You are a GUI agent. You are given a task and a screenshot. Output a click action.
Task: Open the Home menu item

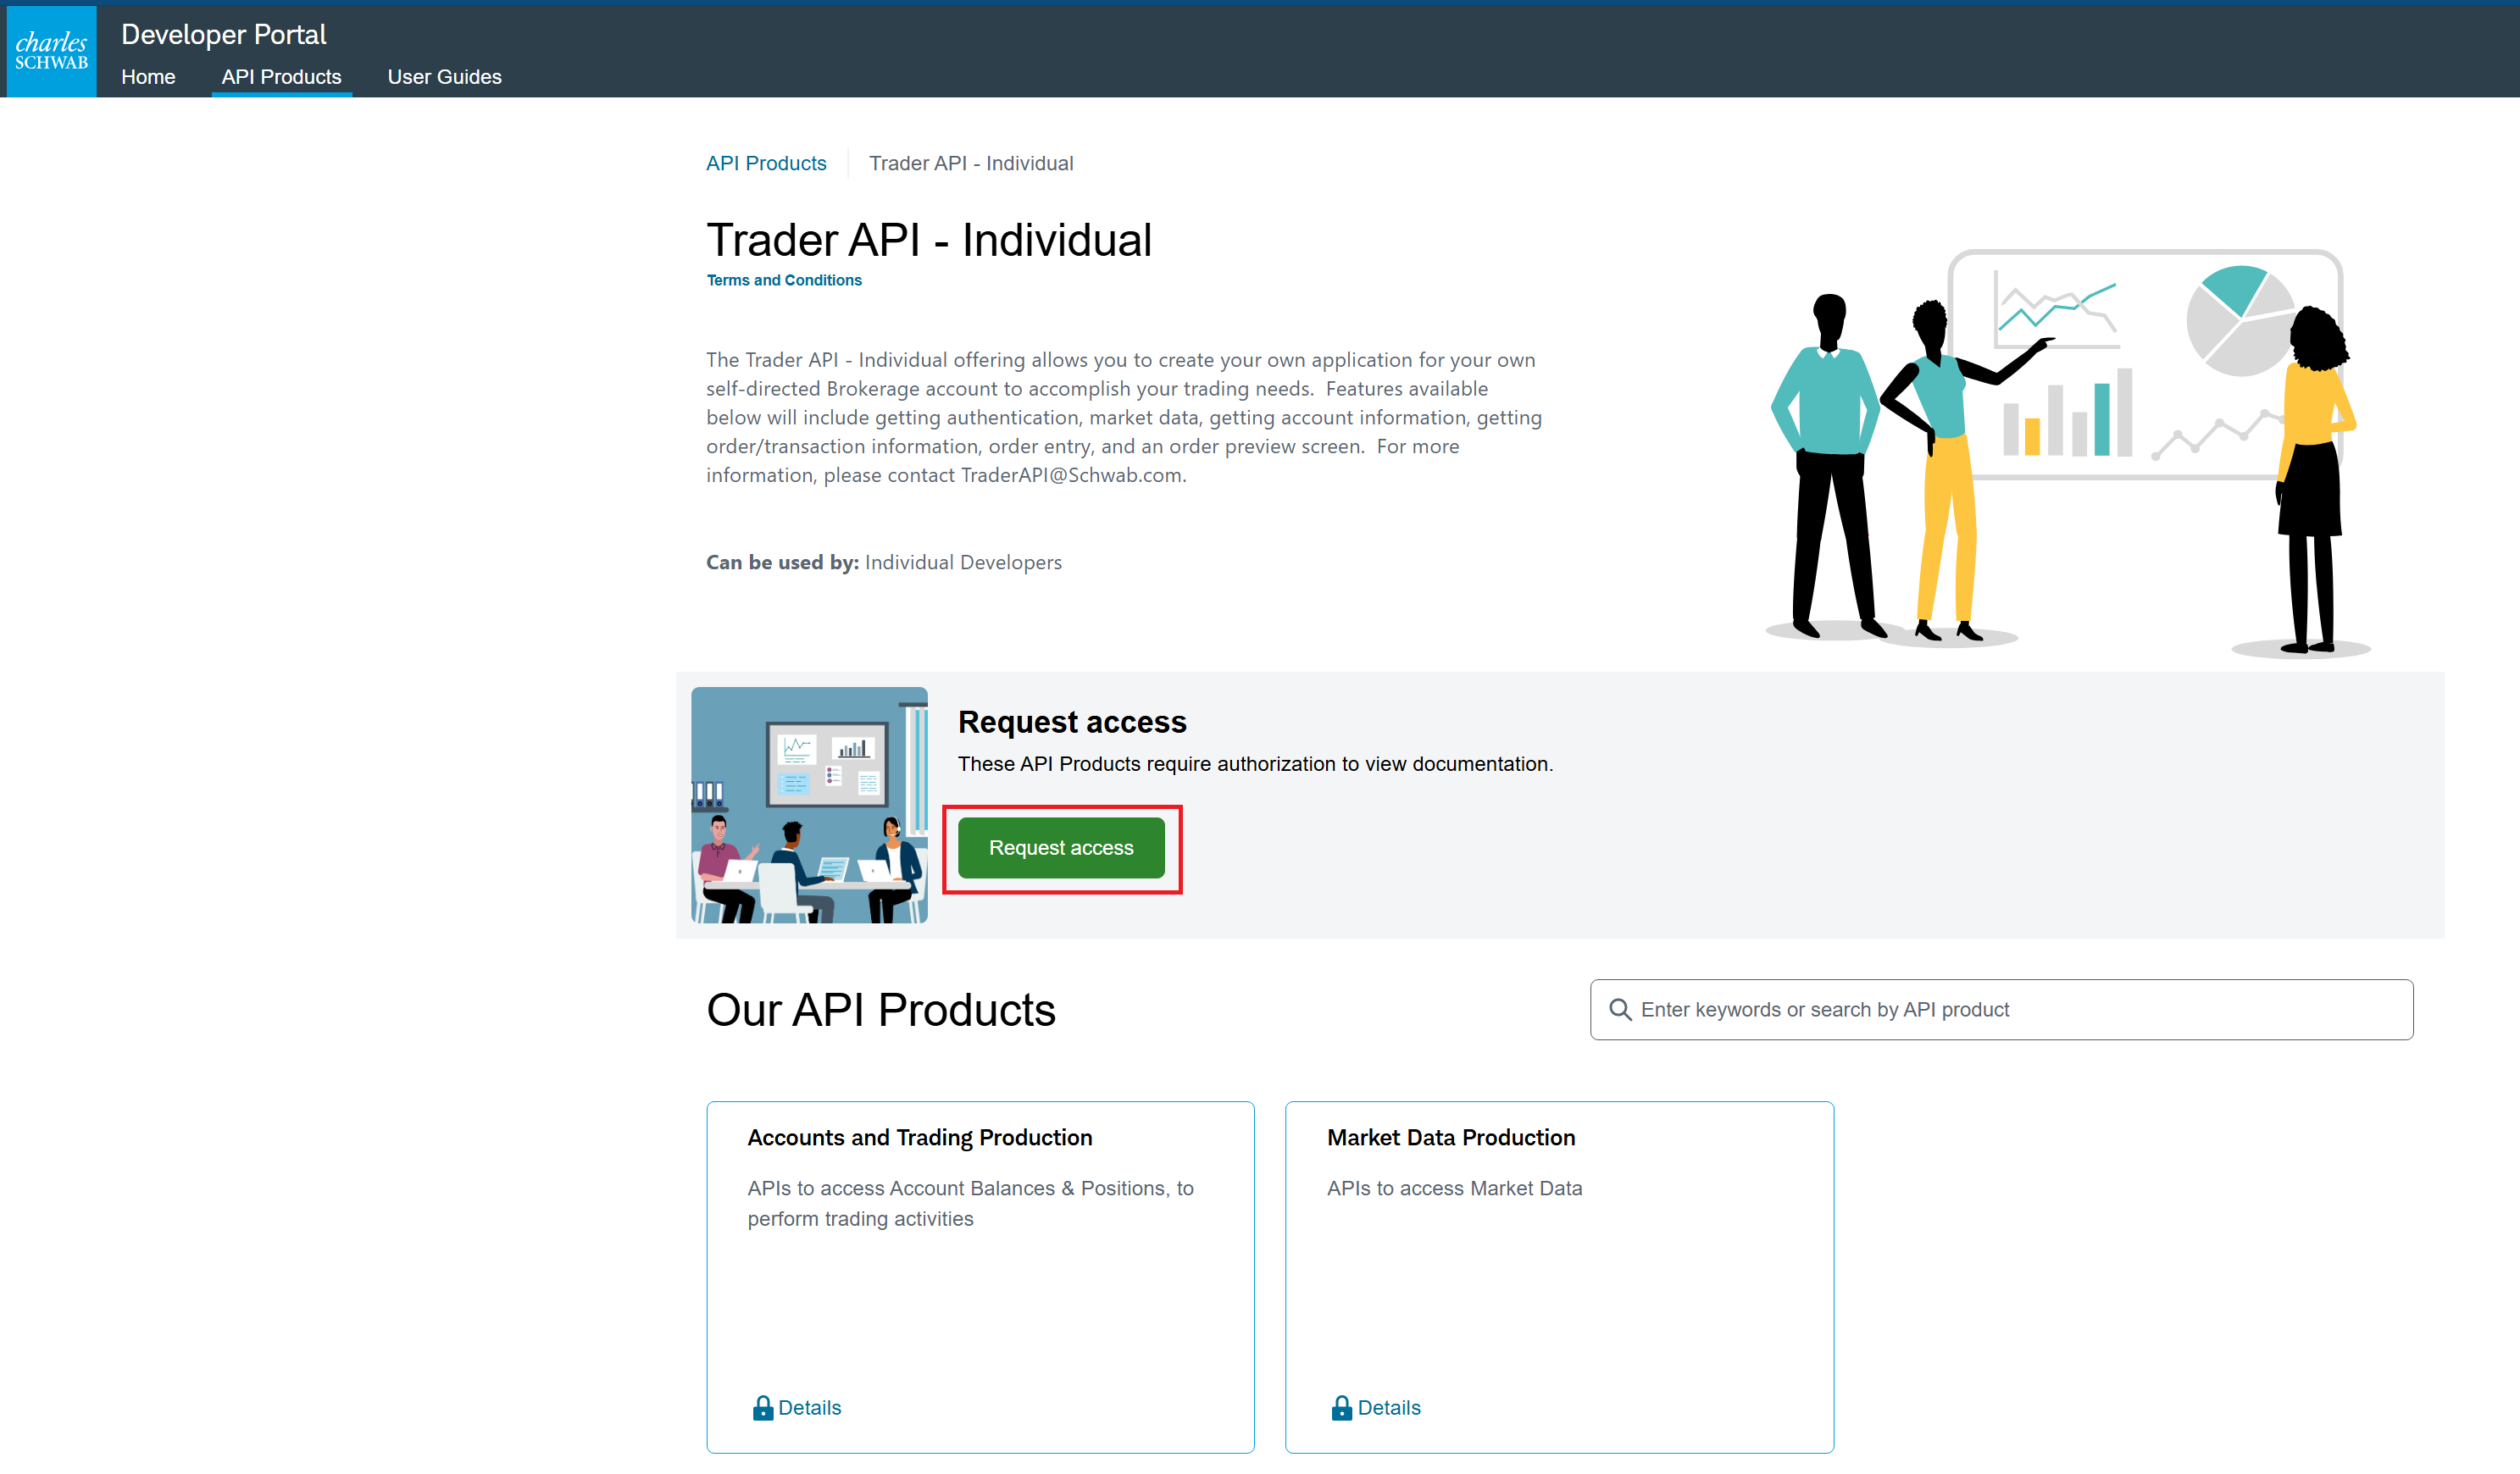click(148, 77)
